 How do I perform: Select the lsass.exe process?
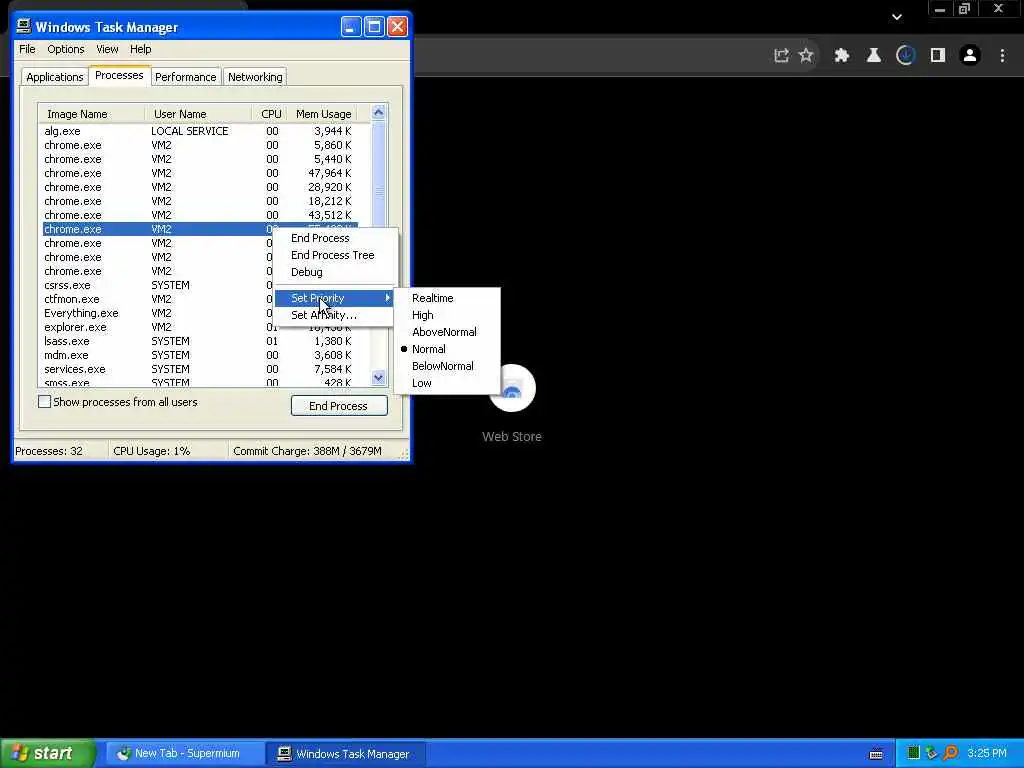pyautogui.click(x=199, y=341)
